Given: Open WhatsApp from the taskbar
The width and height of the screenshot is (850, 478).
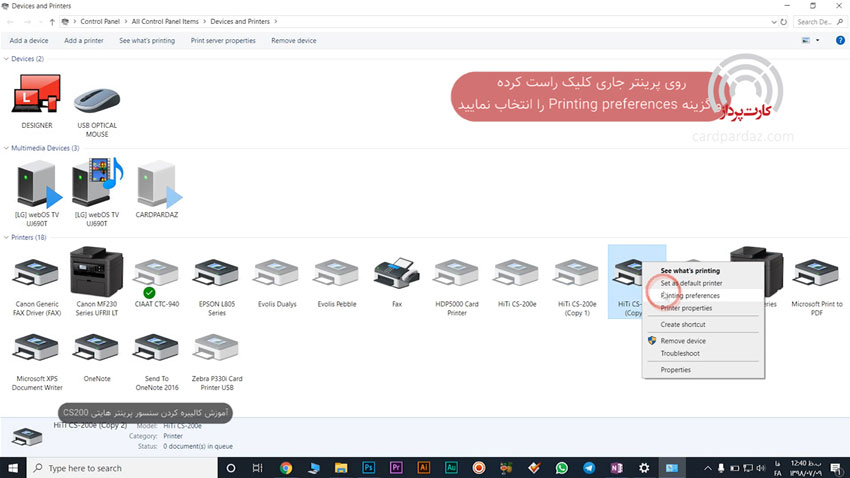Looking at the screenshot, I should tap(562, 468).
